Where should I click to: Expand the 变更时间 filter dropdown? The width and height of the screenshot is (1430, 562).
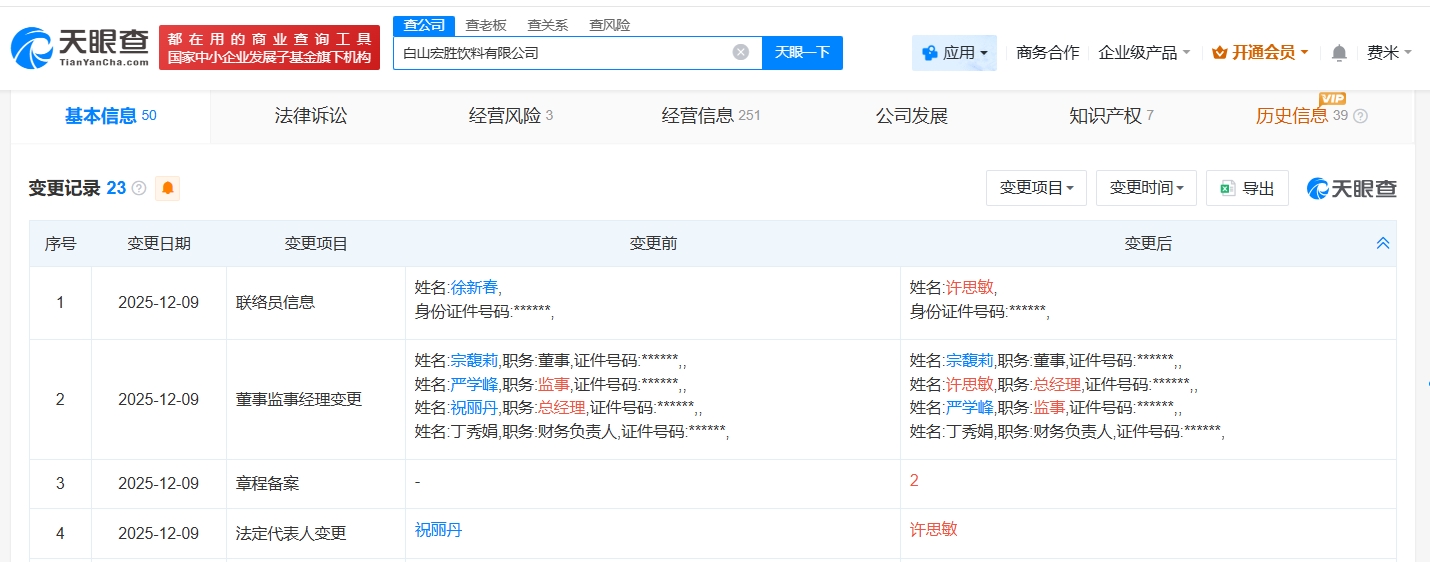coord(1146,188)
